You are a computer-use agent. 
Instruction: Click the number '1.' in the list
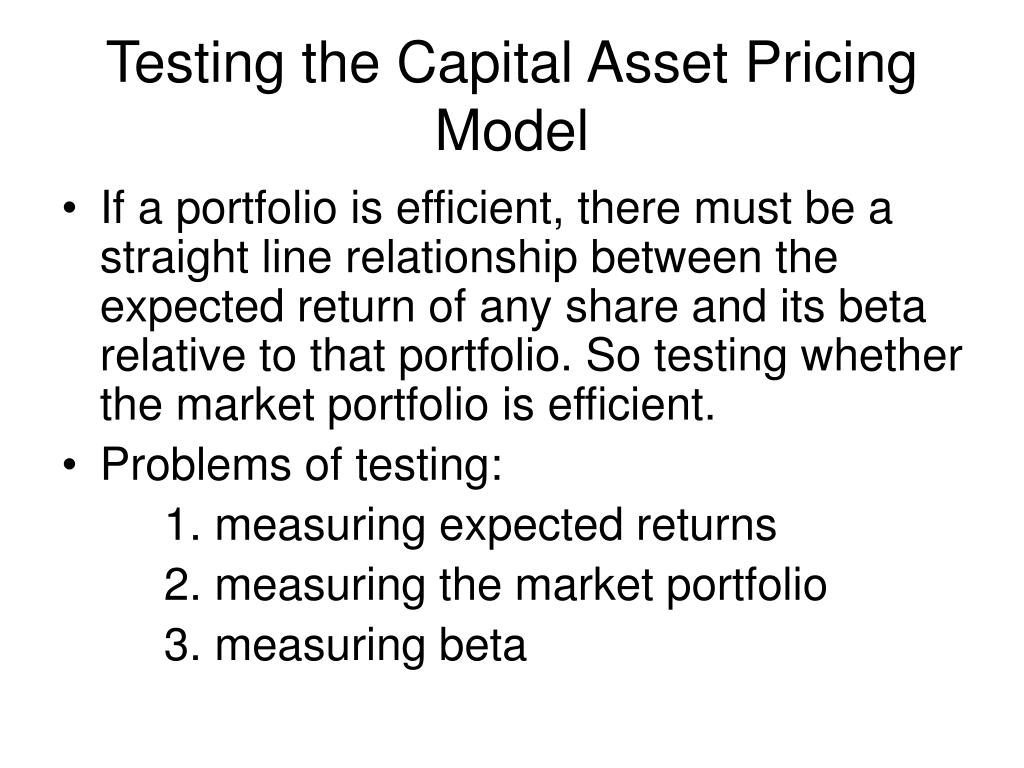(184, 525)
